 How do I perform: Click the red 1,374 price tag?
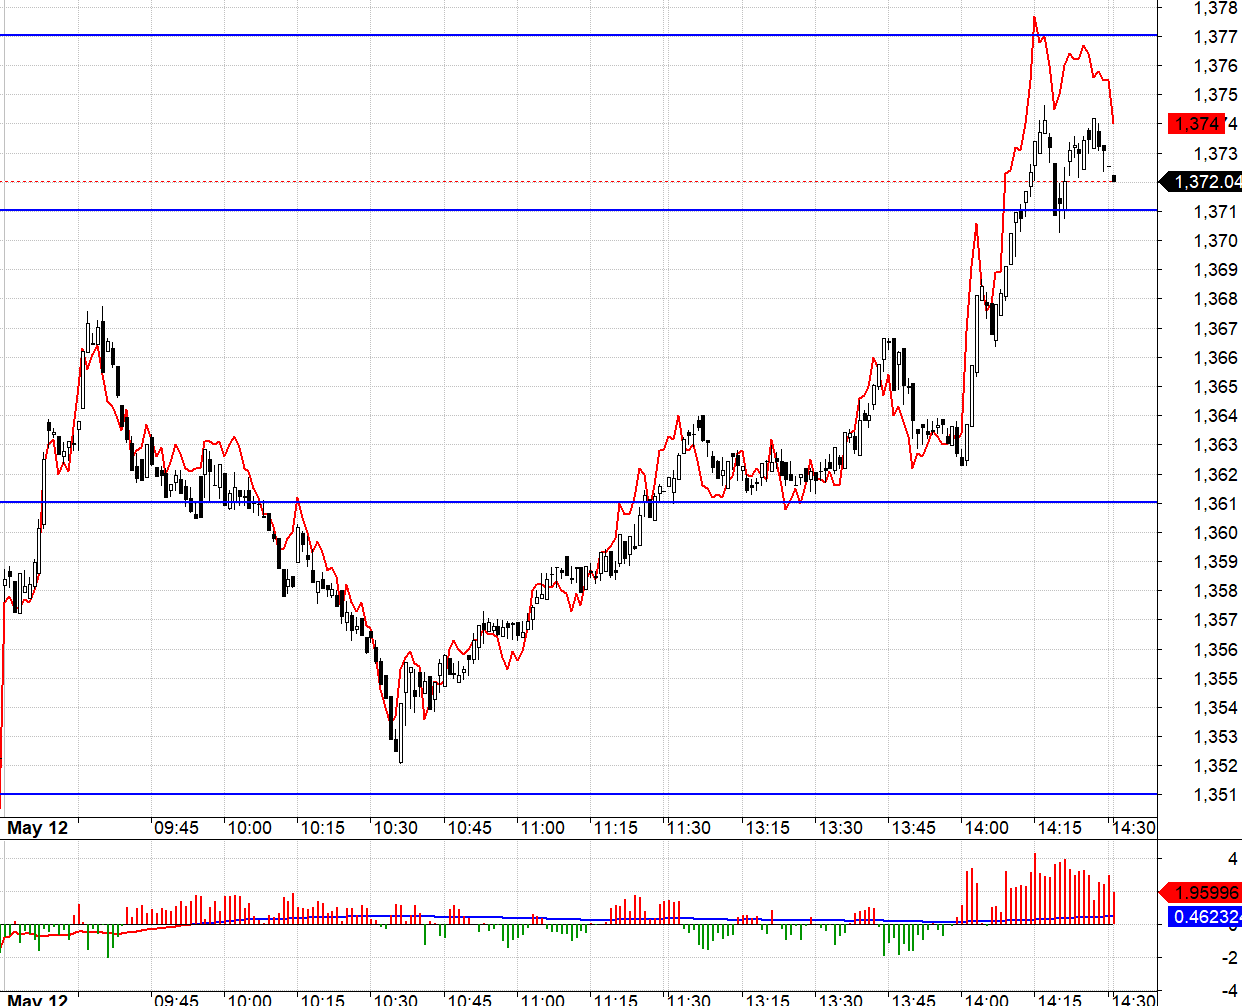coord(1196,124)
